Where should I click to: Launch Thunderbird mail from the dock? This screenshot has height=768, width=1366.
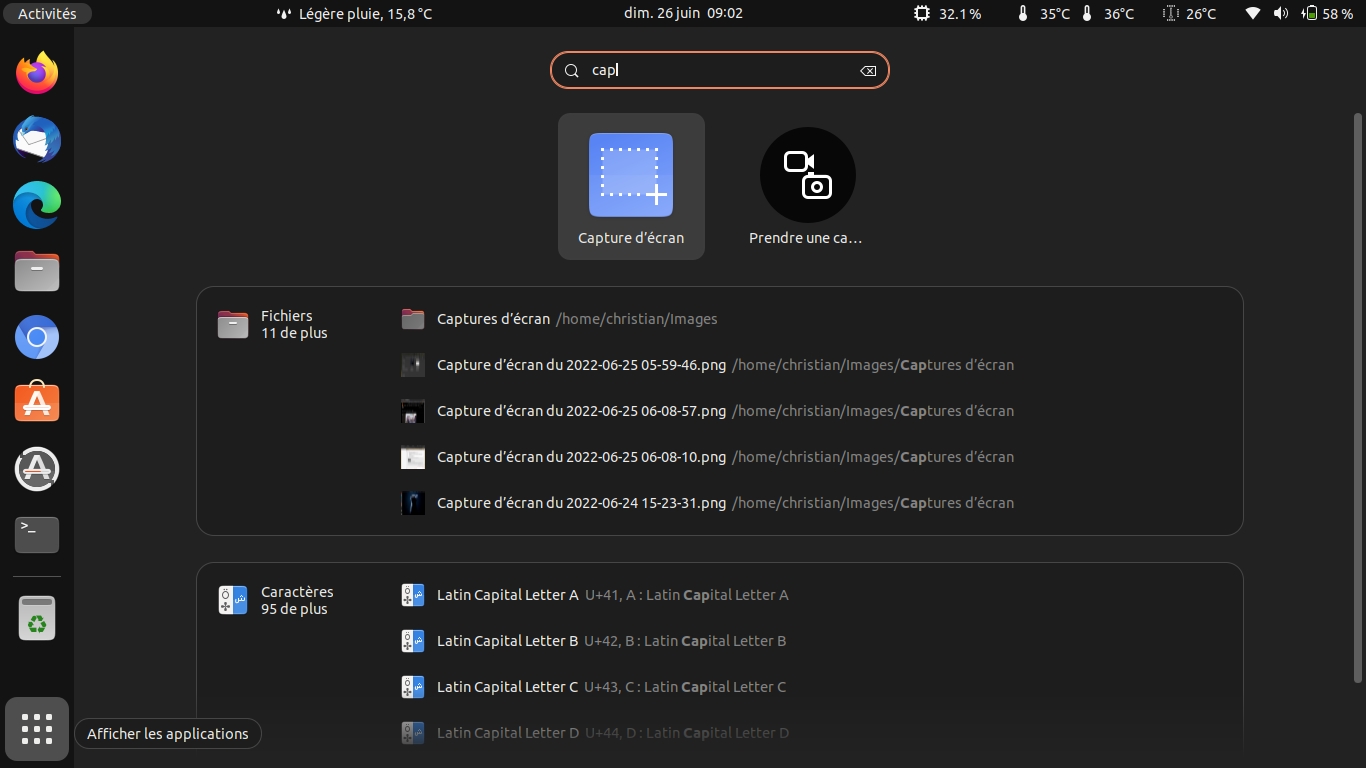(37, 139)
